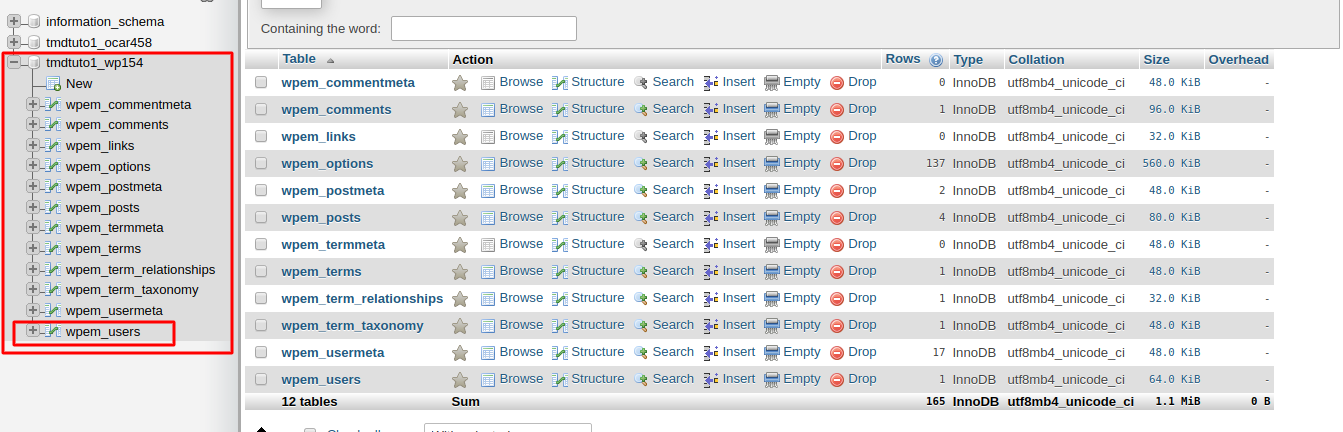The image size is (1343, 432).
Task: Expand the wpem_users table in sidebar
Action: pyautogui.click(x=33, y=331)
